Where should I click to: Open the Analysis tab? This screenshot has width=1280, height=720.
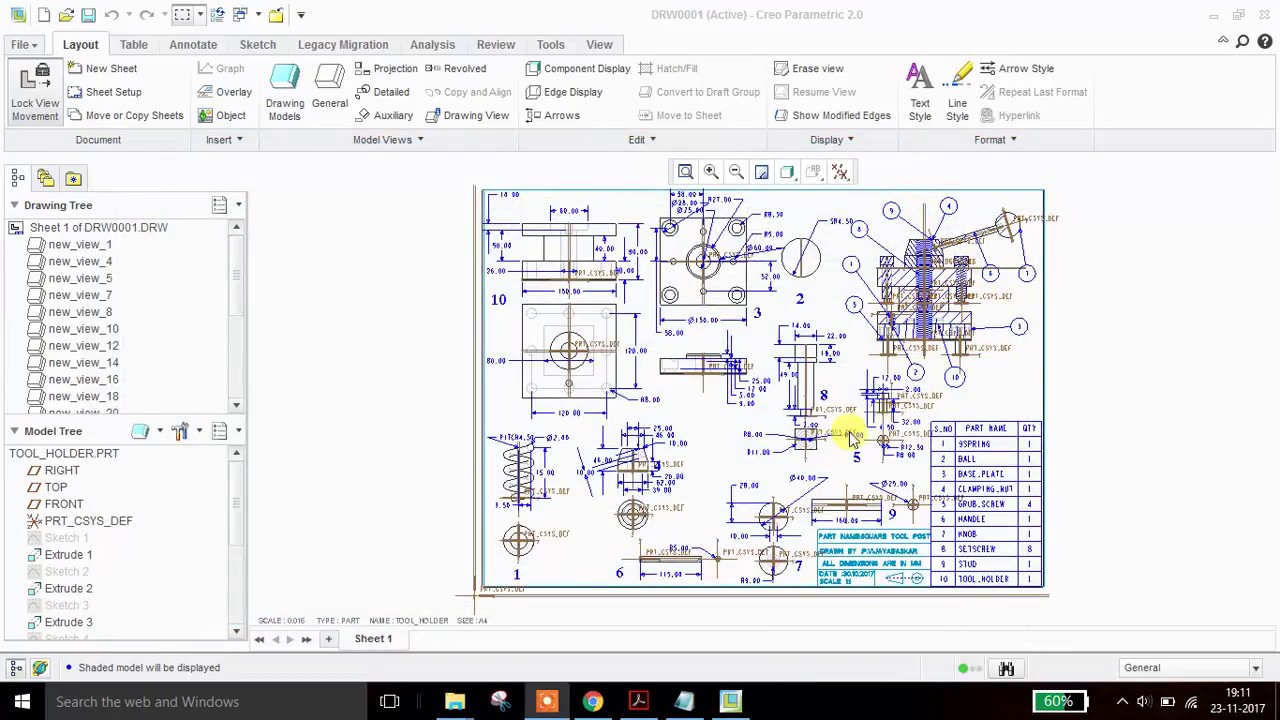(x=432, y=44)
